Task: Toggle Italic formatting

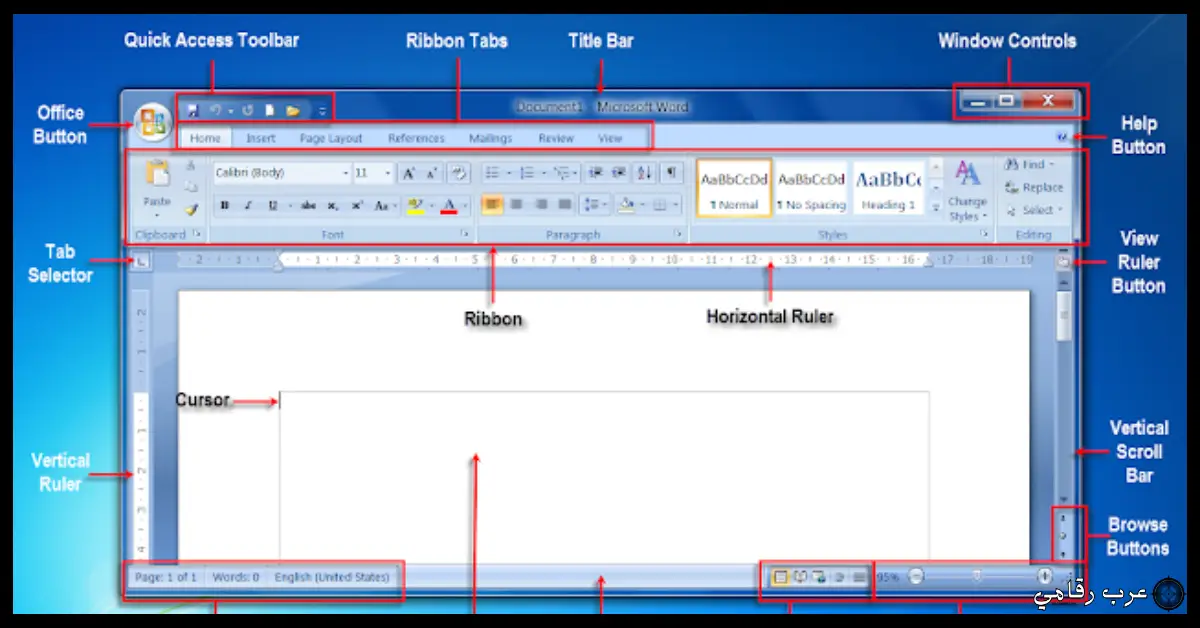Action: 248,206
